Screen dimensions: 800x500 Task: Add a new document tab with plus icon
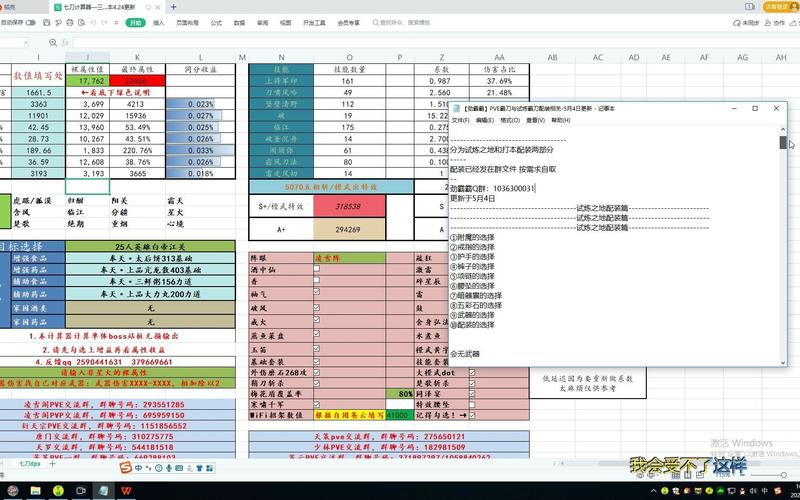(x=173, y=7)
